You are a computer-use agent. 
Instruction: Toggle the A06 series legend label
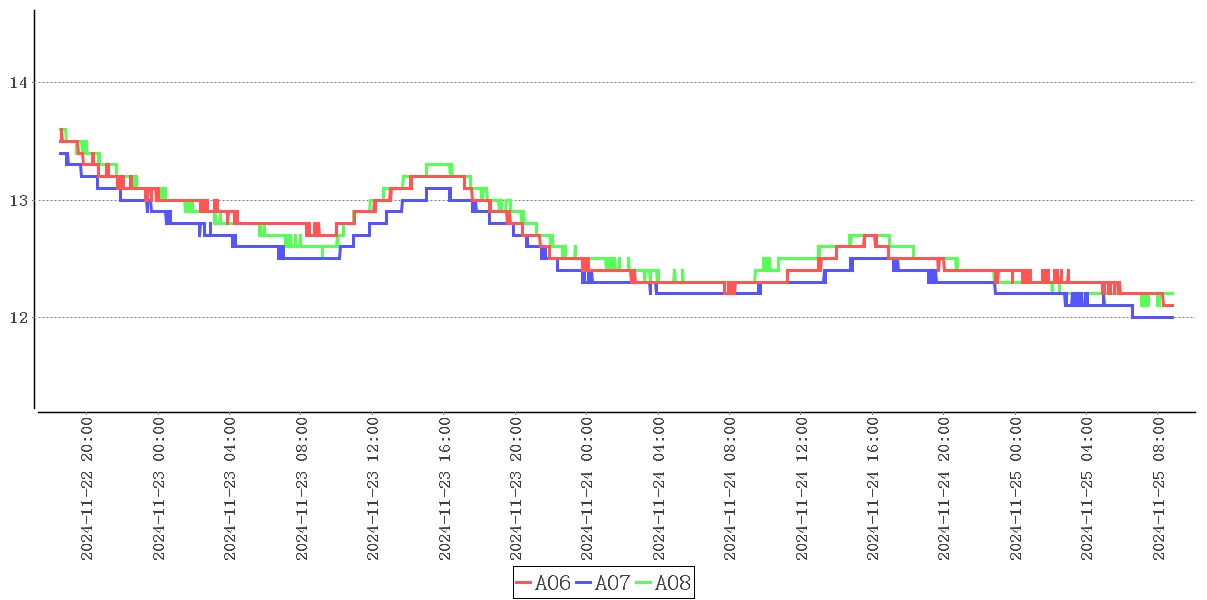553,583
